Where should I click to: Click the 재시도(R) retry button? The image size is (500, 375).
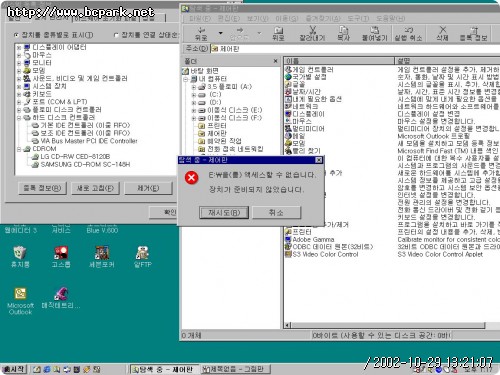coord(224,212)
